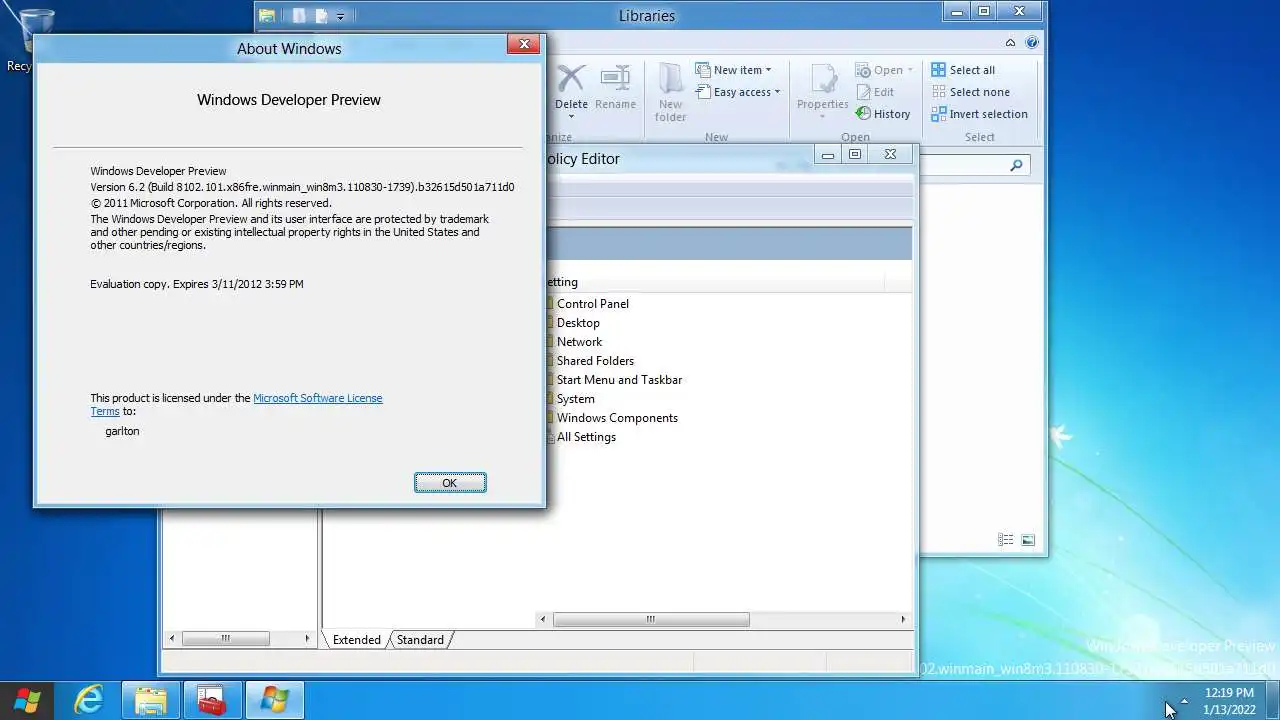Switch to the Extended tab
This screenshot has width=1280, height=720.
(x=356, y=640)
